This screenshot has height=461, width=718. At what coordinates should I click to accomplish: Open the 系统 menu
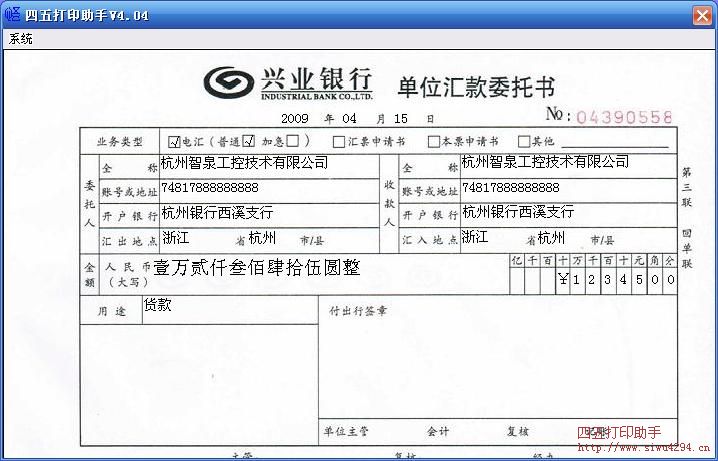tap(21, 39)
